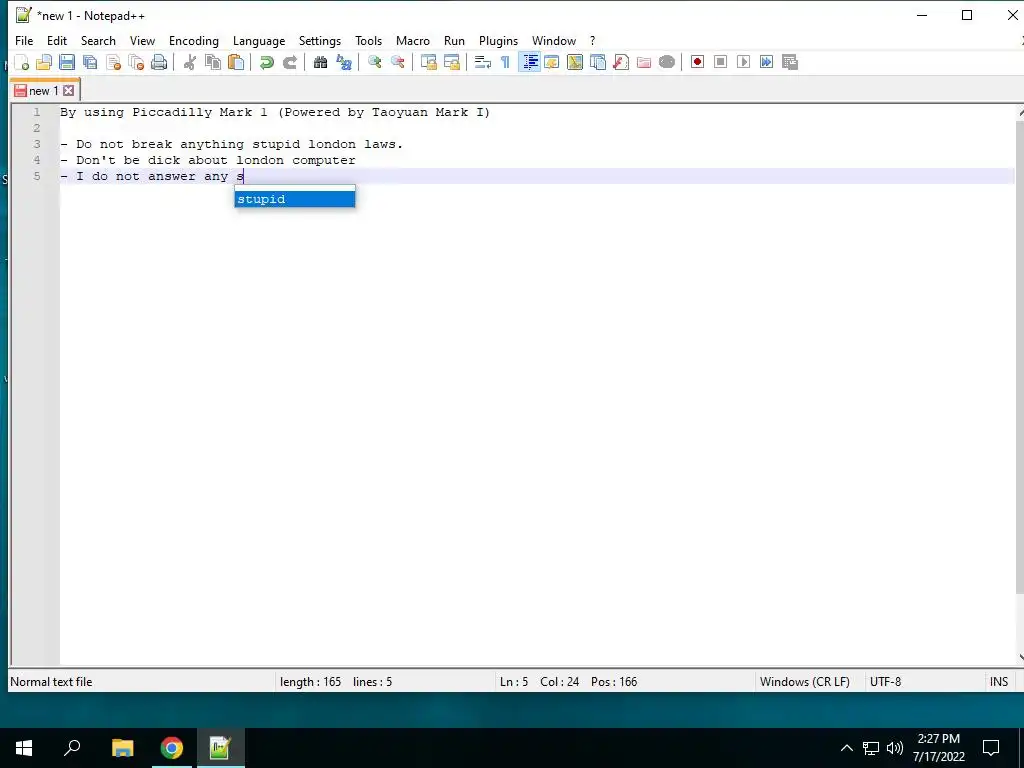Click the 'Windows (CR LF)' status bar entry
Screen dimensions: 1024x768
pos(805,682)
